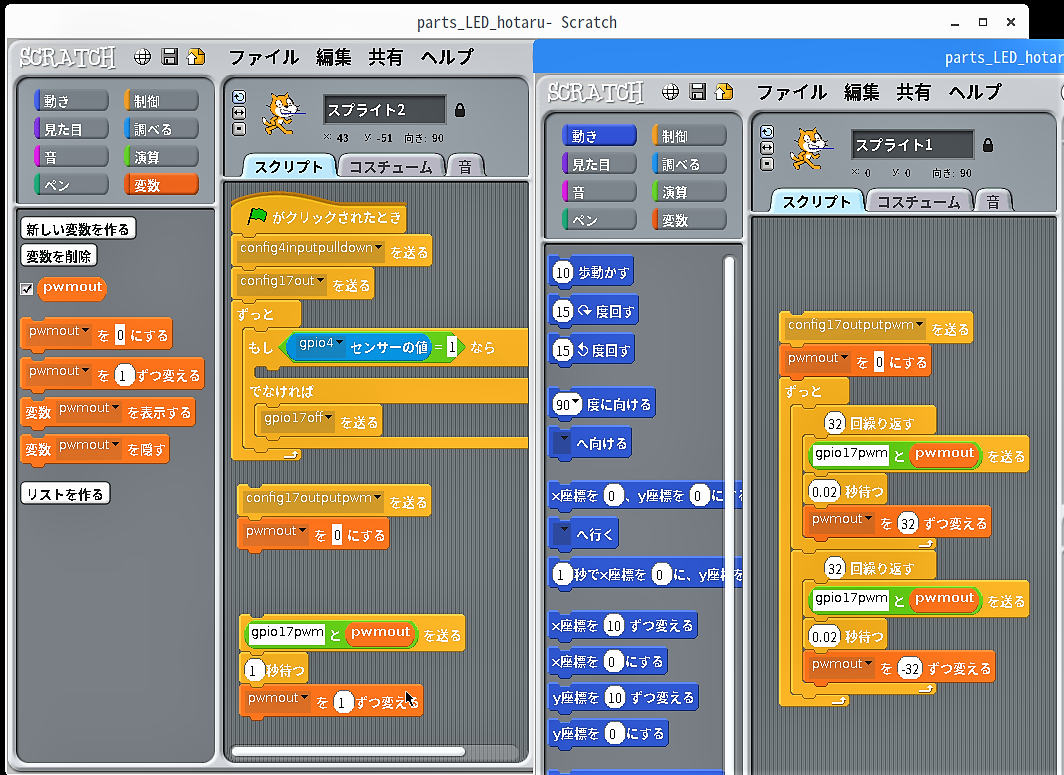Switch to スクリプト tab for スプライト1
The image size is (1064, 775).
(816, 202)
